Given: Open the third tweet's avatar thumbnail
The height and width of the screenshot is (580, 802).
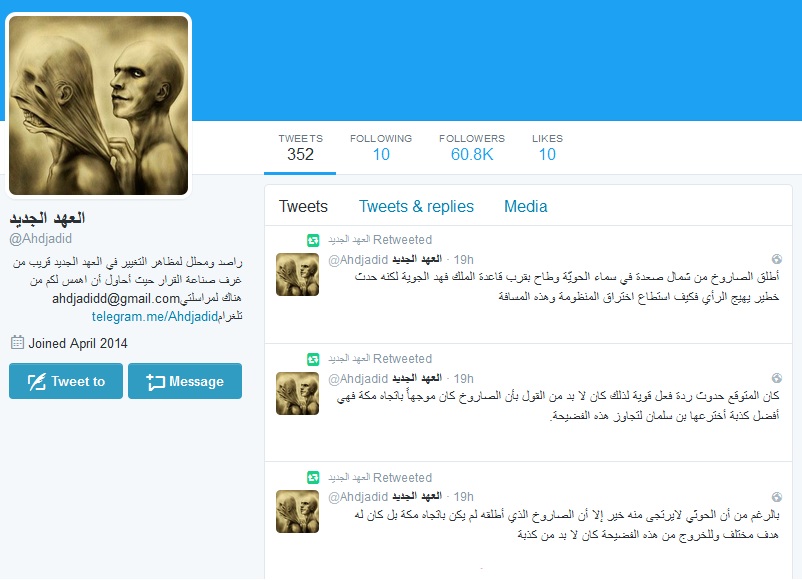Looking at the screenshot, I should click(297, 511).
